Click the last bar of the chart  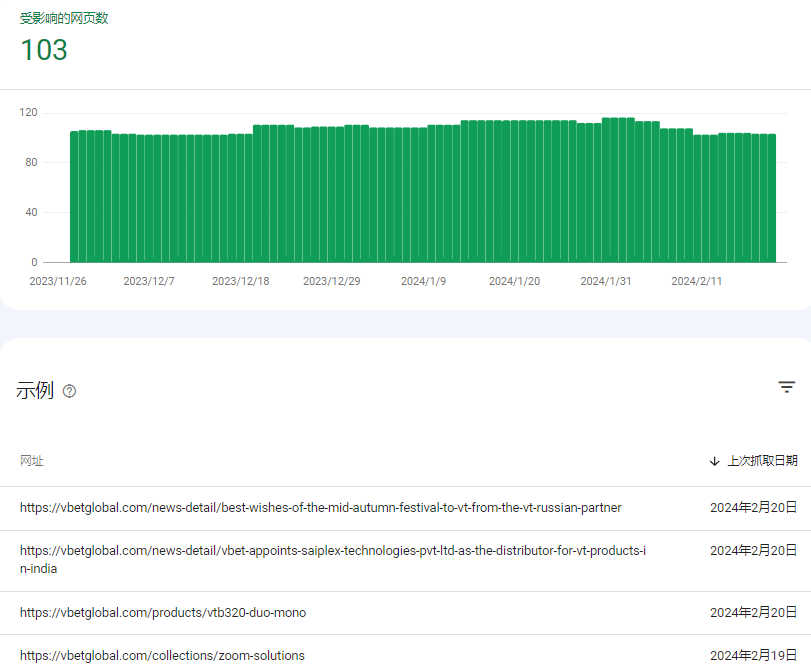(772, 198)
